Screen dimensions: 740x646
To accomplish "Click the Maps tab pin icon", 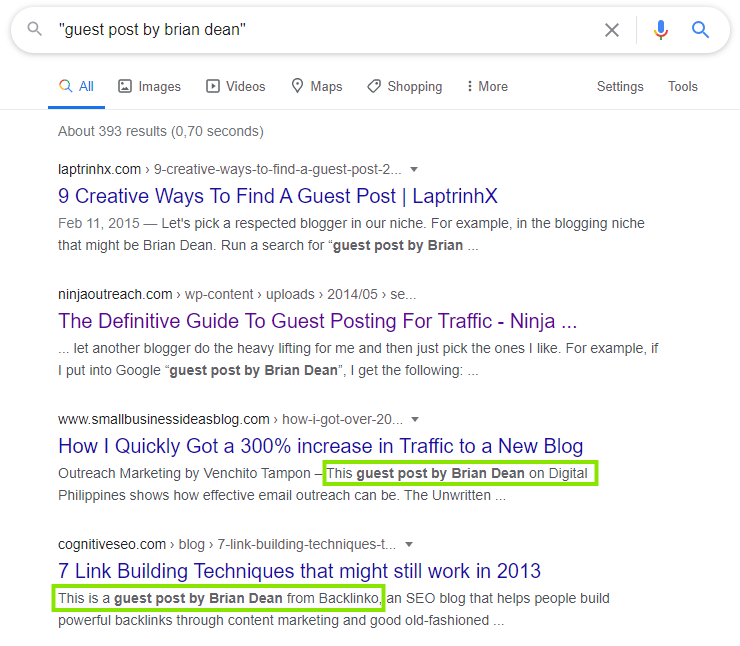I will click(x=297, y=86).
